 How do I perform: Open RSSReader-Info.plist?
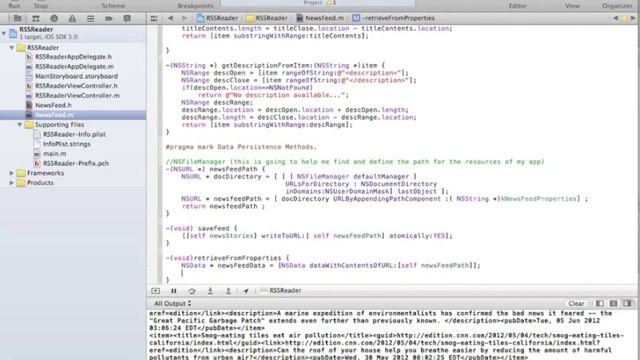74,134
